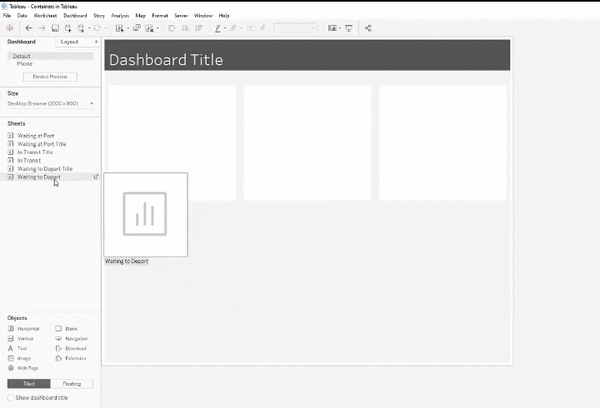
Task: Switch object mode to Floating
Action: pyautogui.click(x=75, y=383)
